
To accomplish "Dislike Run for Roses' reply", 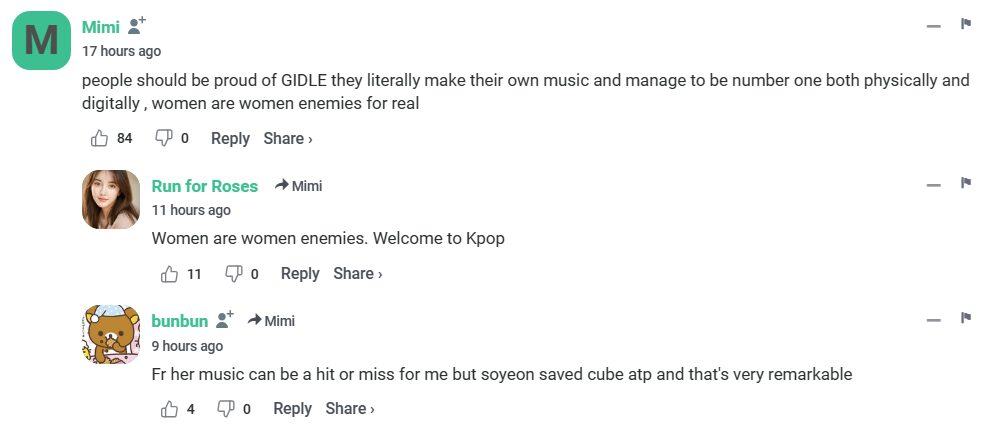I will [x=234, y=273].
